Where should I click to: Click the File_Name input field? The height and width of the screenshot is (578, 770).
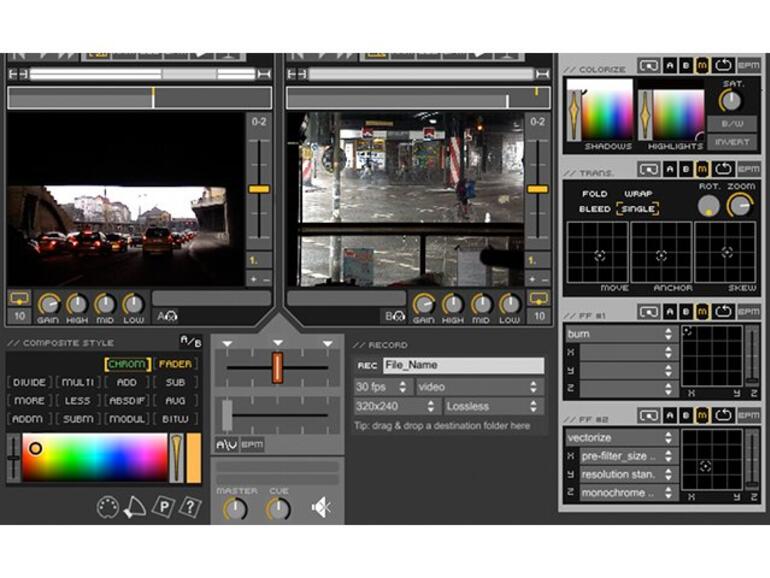pyautogui.click(x=462, y=367)
